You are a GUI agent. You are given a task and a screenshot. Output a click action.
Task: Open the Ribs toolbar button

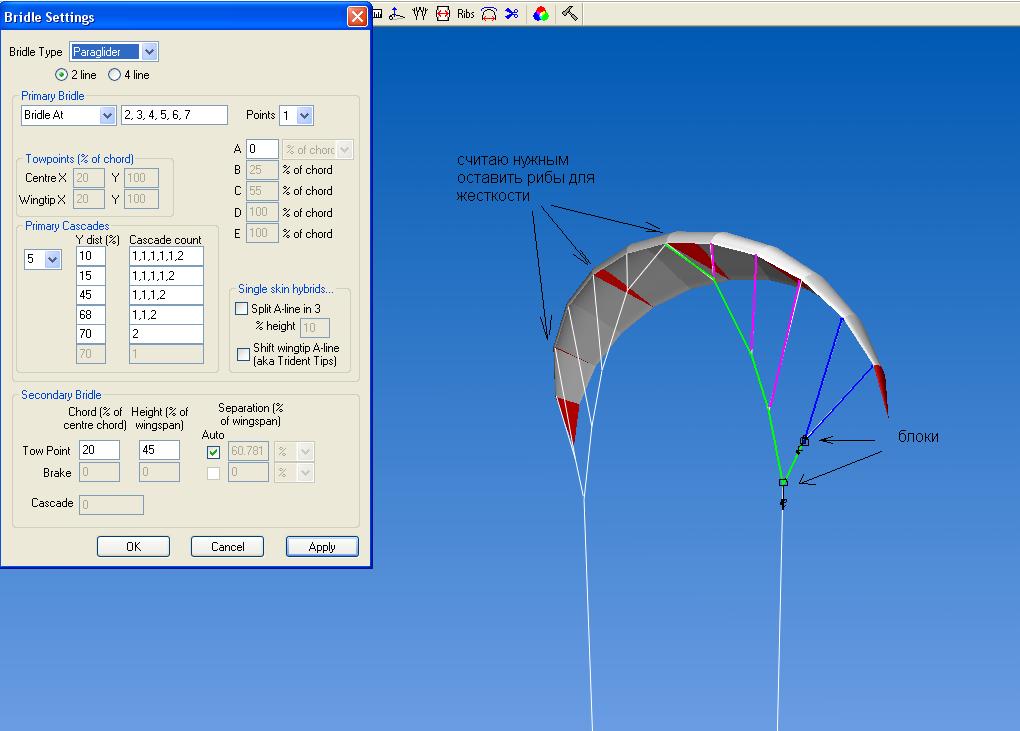(x=465, y=14)
